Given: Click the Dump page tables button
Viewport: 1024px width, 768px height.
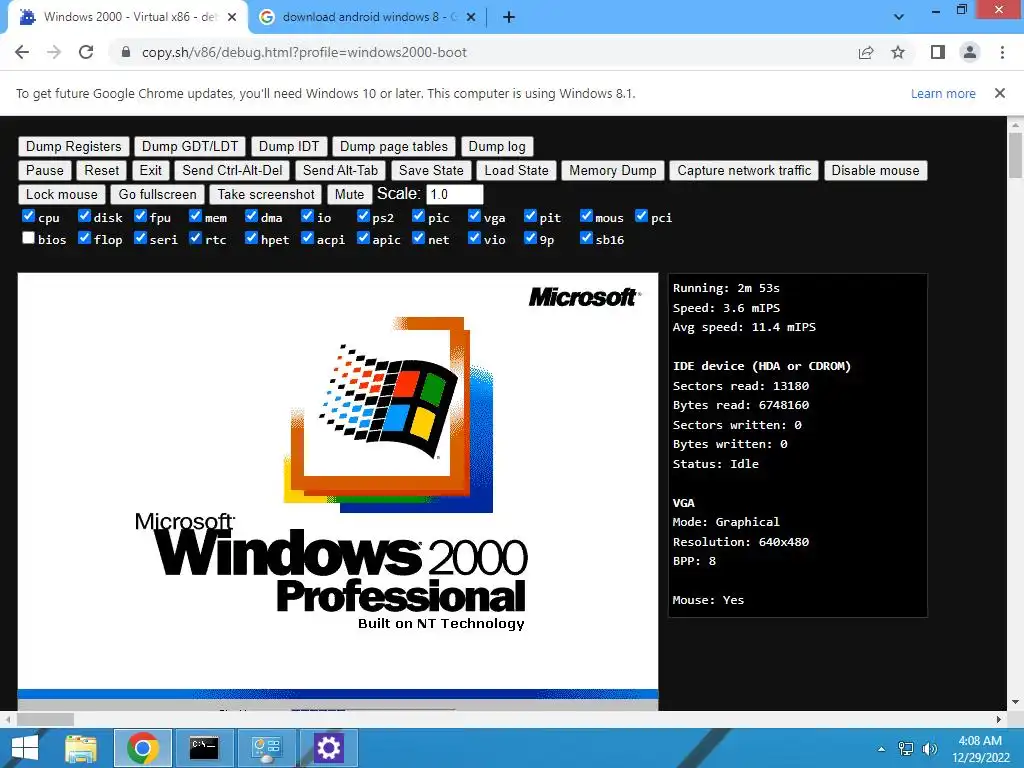Looking at the screenshot, I should pyautogui.click(x=394, y=146).
